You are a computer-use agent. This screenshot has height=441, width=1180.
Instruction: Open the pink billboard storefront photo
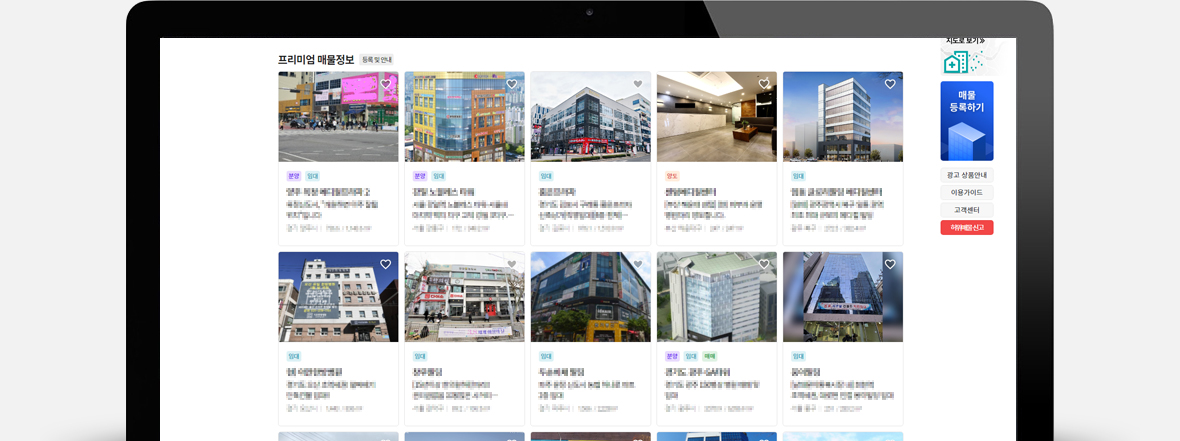click(x=339, y=117)
